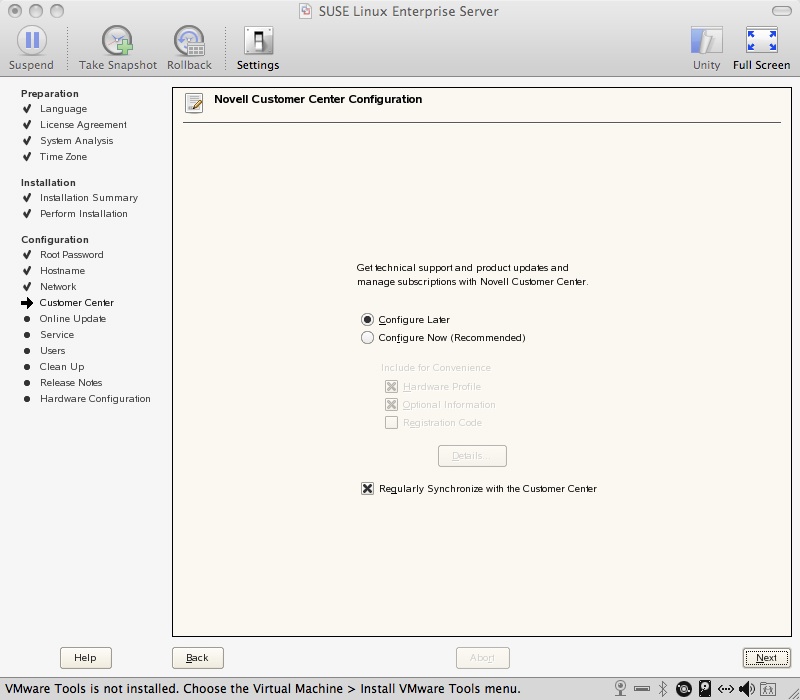The image size is (800, 700).
Task: Click the VMware Tools not installed message
Action: point(263,689)
